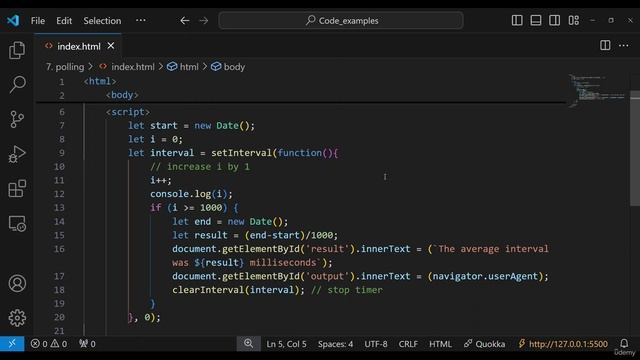
Task: Click the '// stop timer' comment
Action: pyautogui.click(x=347, y=290)
